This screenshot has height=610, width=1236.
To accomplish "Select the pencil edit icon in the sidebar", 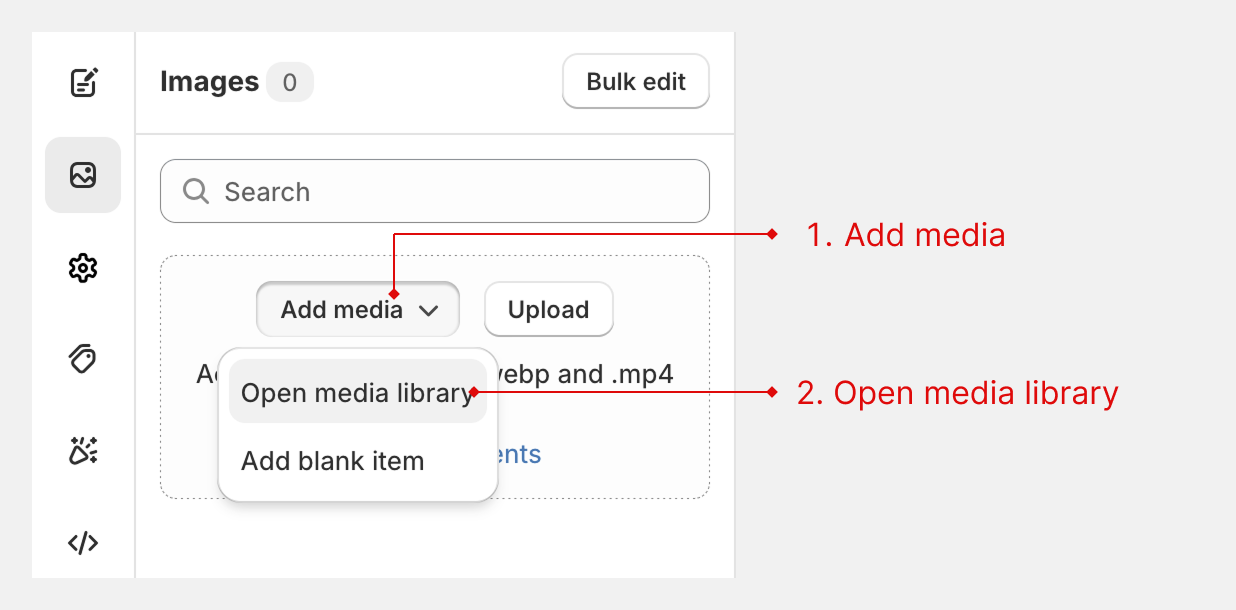I will tap(83, 82).
